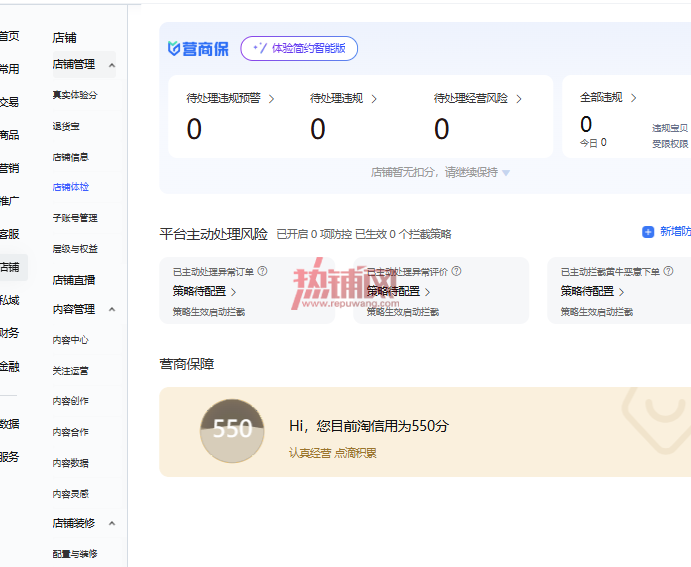Expand the 店铺暂无扣分 dropdown triangle
The image size is (691, 567).
pos(506,173)
